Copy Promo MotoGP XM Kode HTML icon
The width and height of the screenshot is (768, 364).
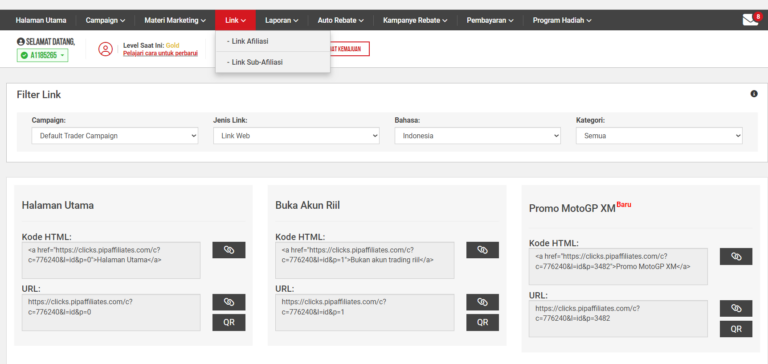[x=736, y=256]
